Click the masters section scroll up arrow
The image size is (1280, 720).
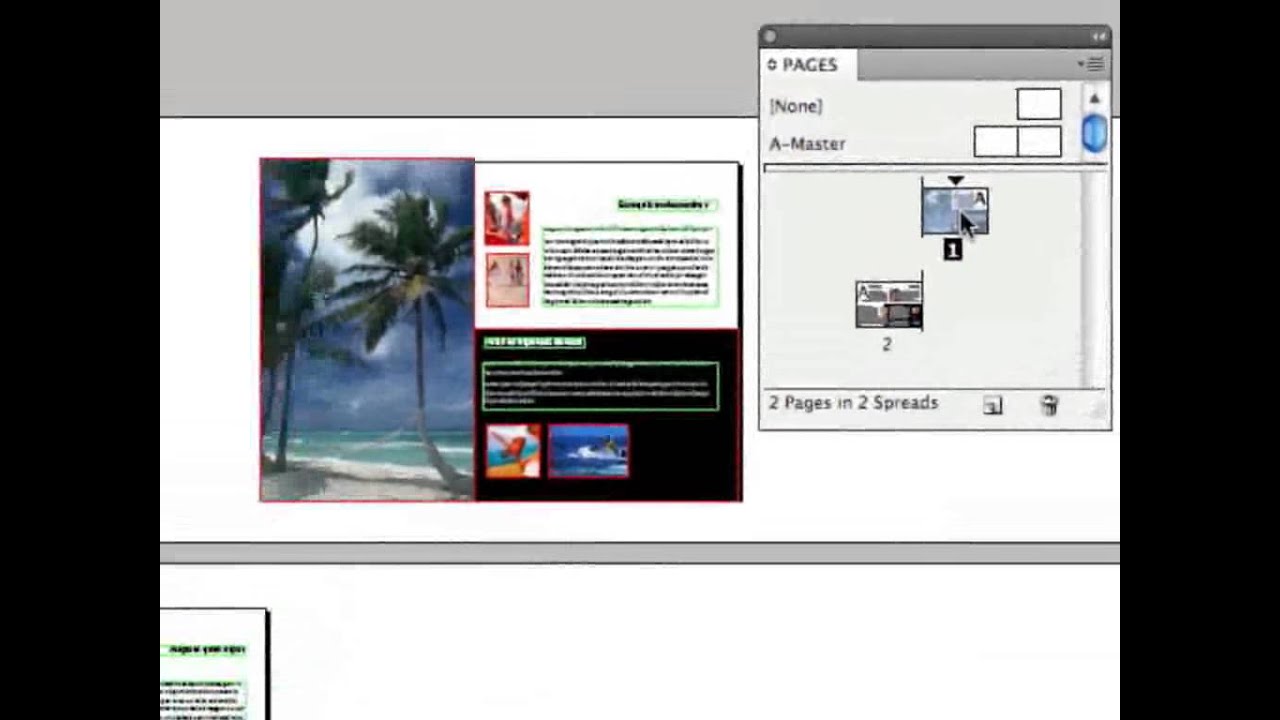pyautogui.click(x=1094, y=99)
